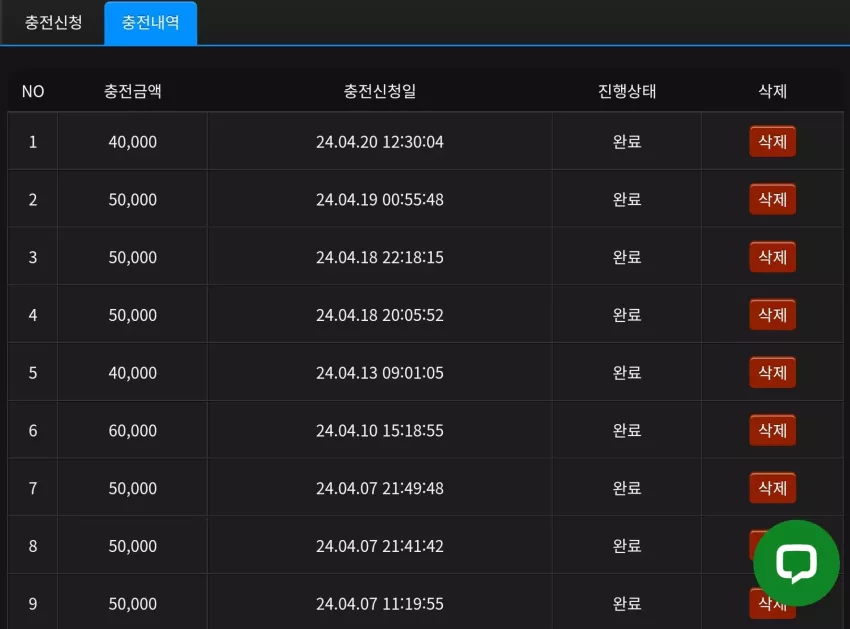Delete row 1 with the 삭제 button
Image resolution: width=850 pixels, height=629 pixels.
772,142
